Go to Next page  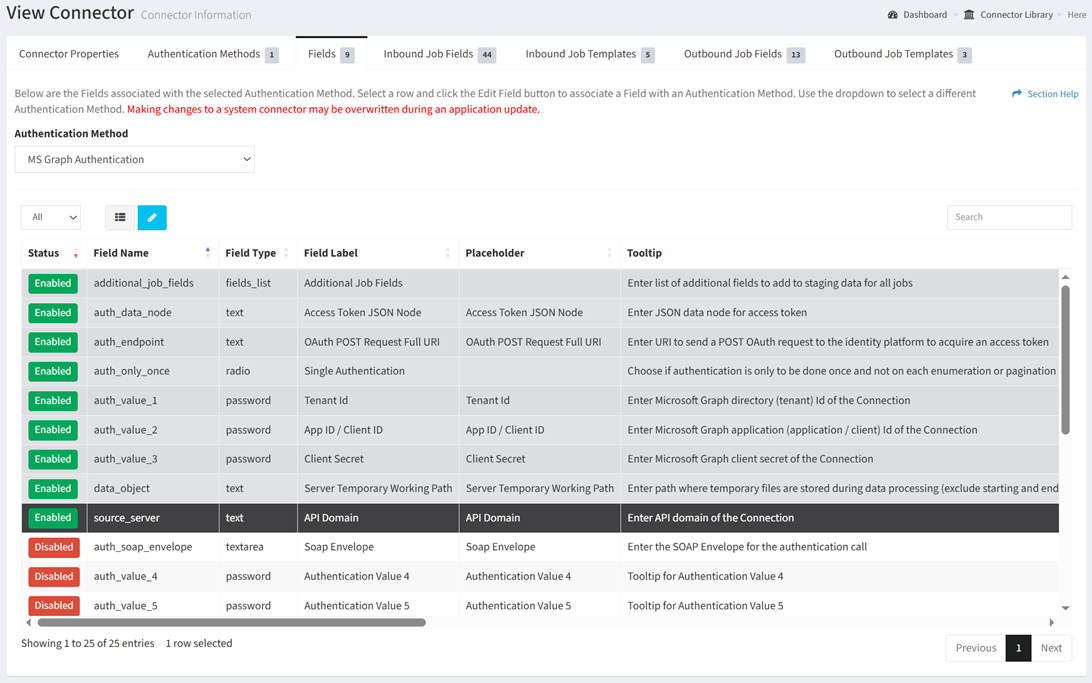(1051, 648)
